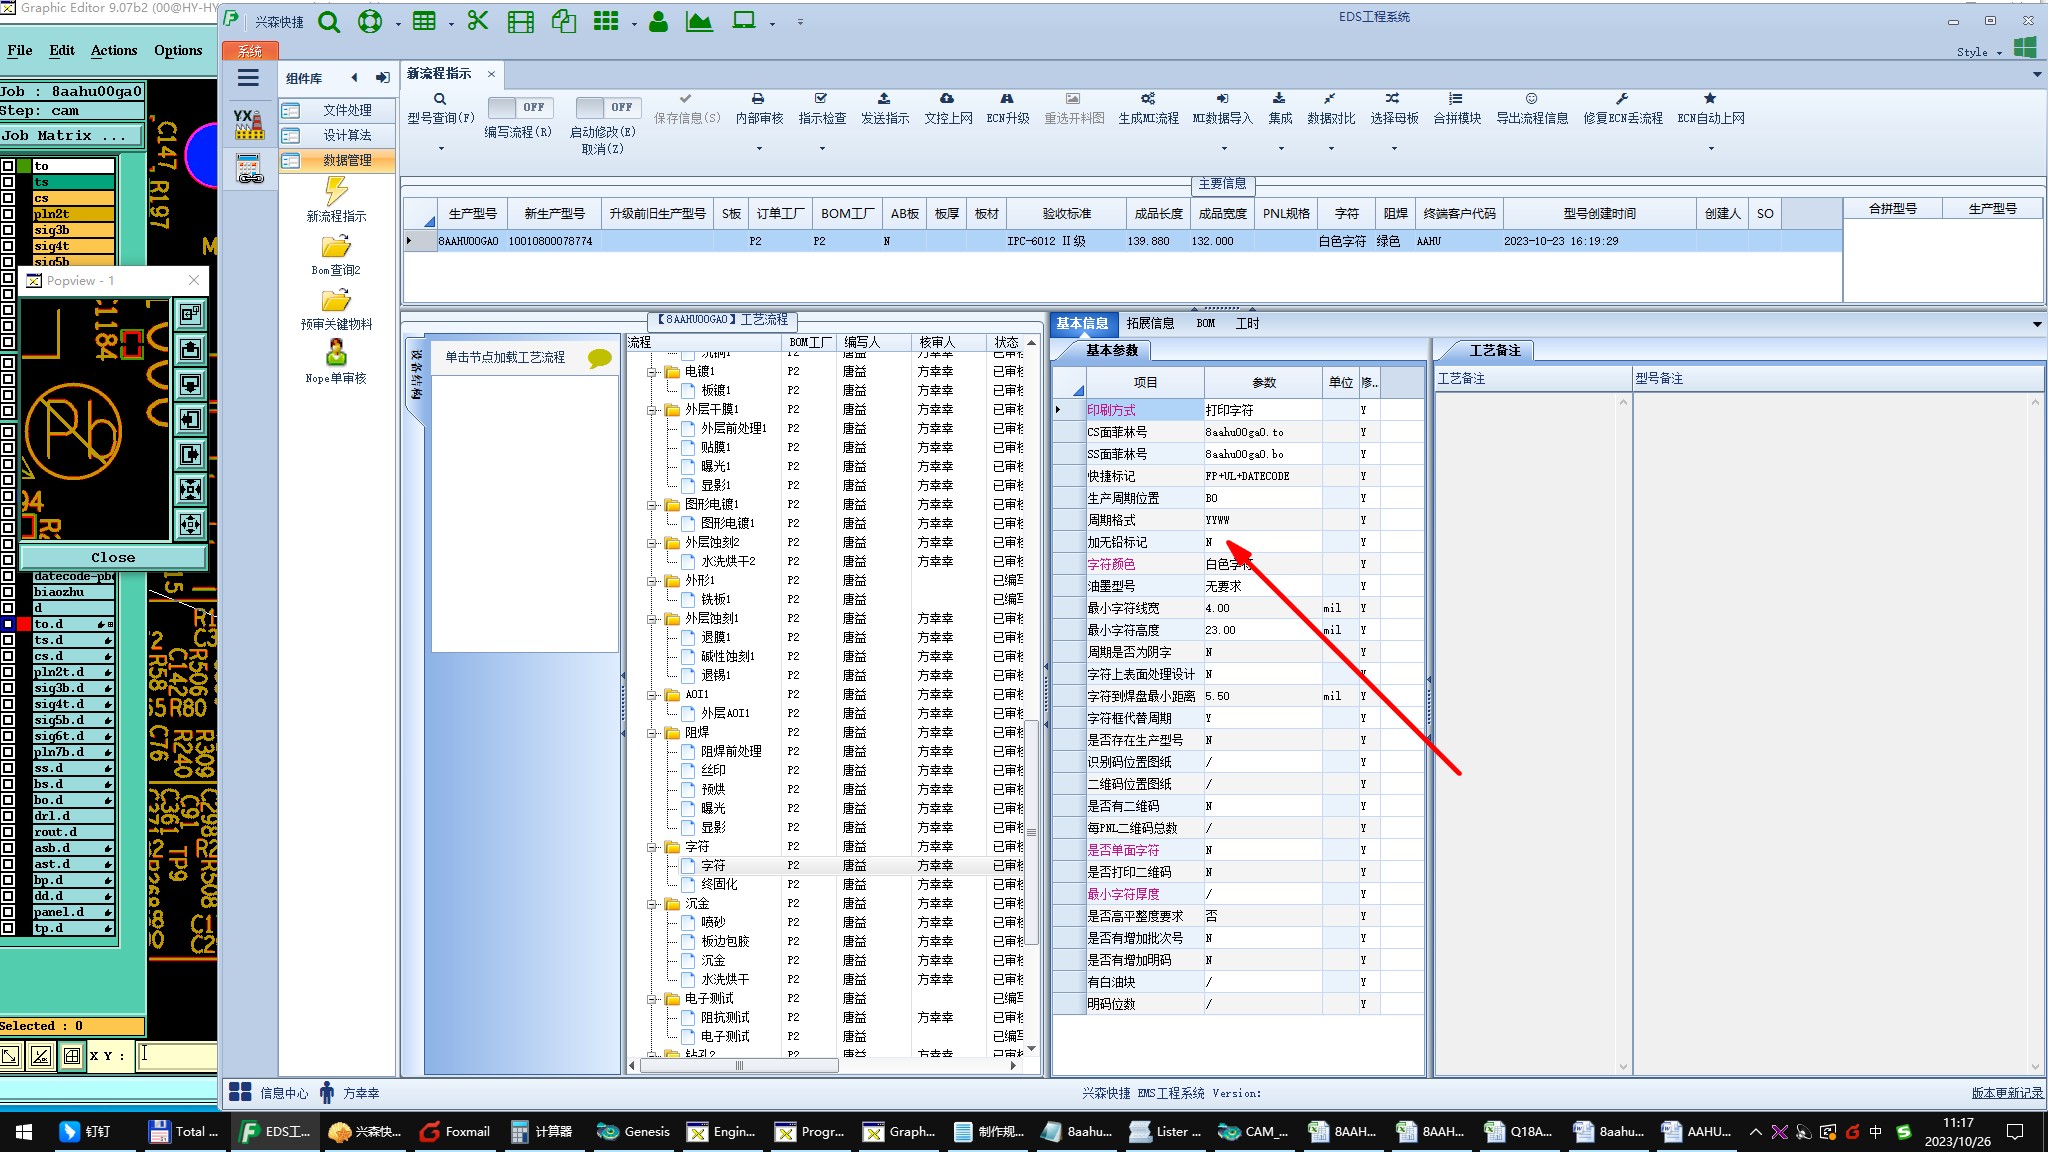
Task: Open the Bom查询2 folder icon
Action: [x=336, y=246]
